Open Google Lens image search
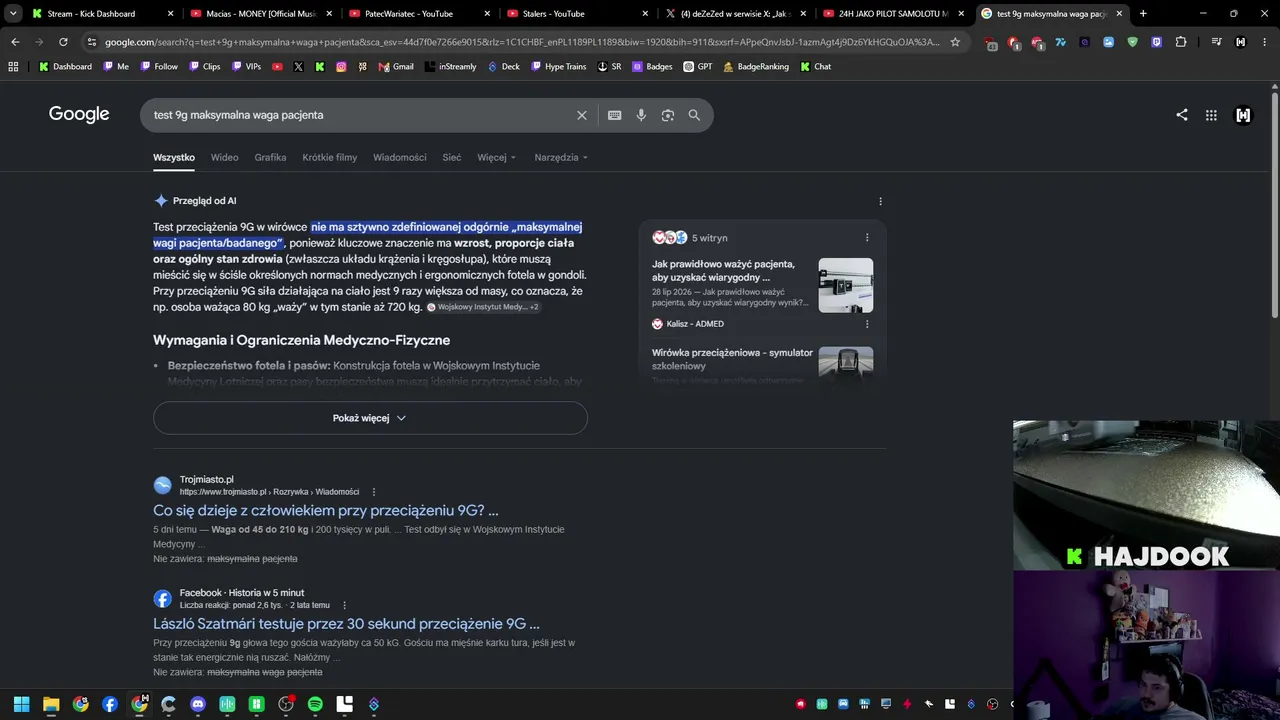This screenshot has height=720, width=1280. tap(668, 115)
